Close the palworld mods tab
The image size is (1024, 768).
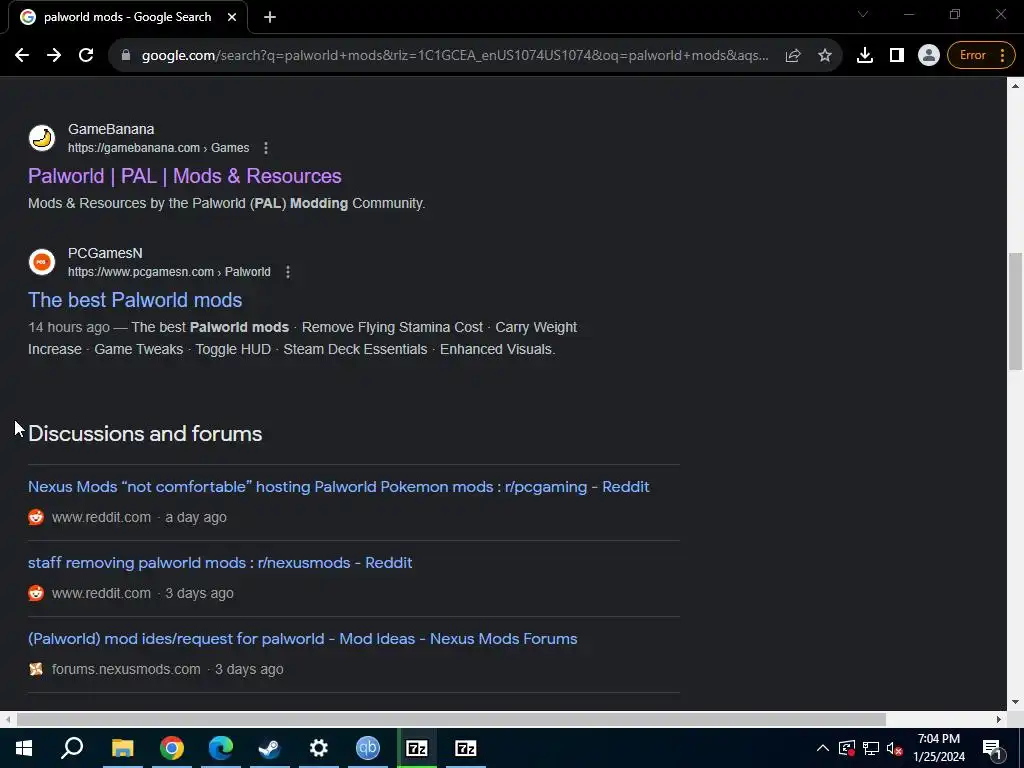232,17
